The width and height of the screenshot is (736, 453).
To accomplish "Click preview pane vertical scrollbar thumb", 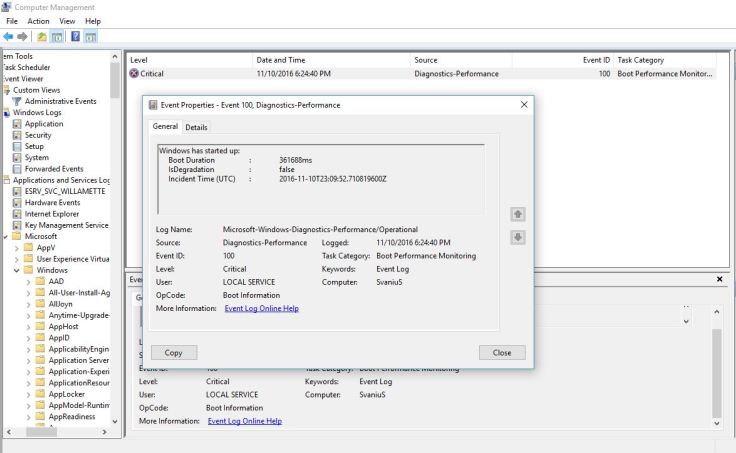I will (x=716, y=373).
